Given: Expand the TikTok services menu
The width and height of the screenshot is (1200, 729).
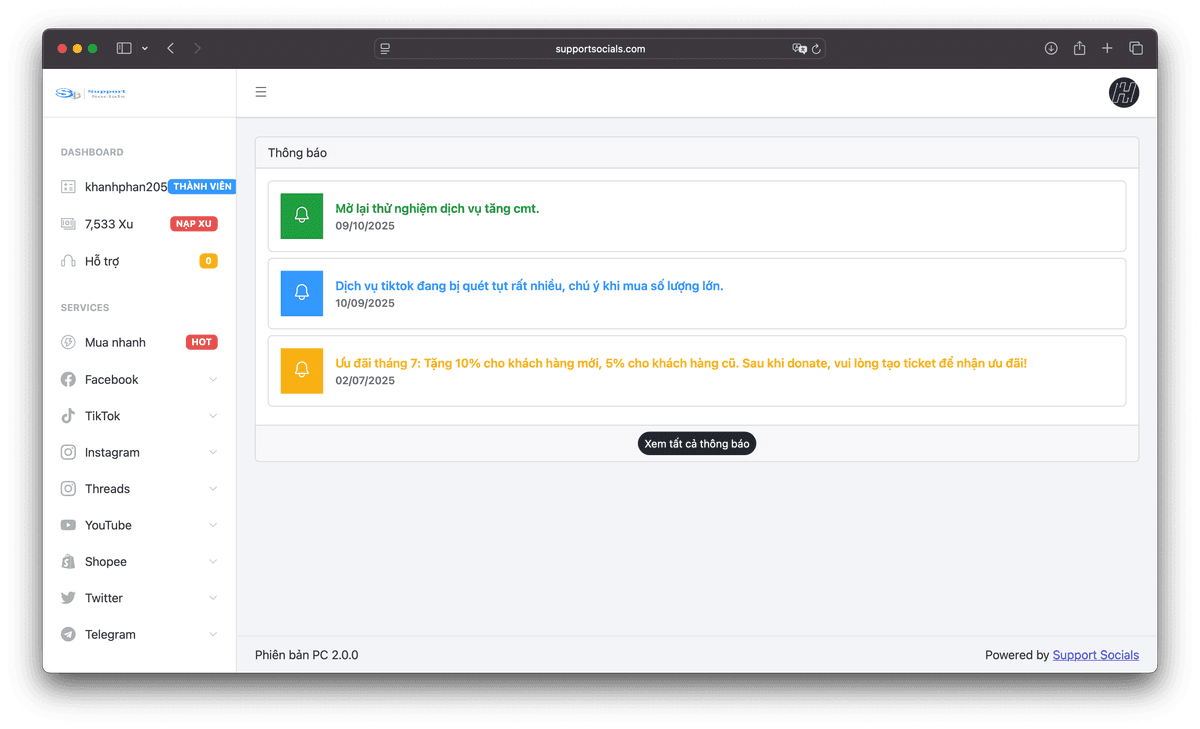Looking at the screenshot, I should point(139,416).
